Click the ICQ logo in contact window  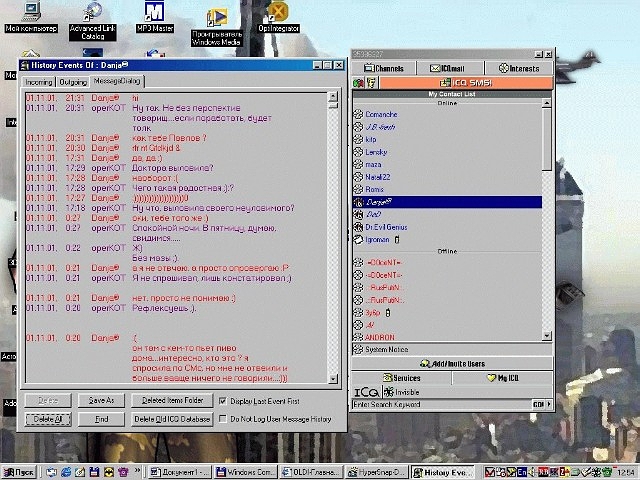(x=366, y=392)
